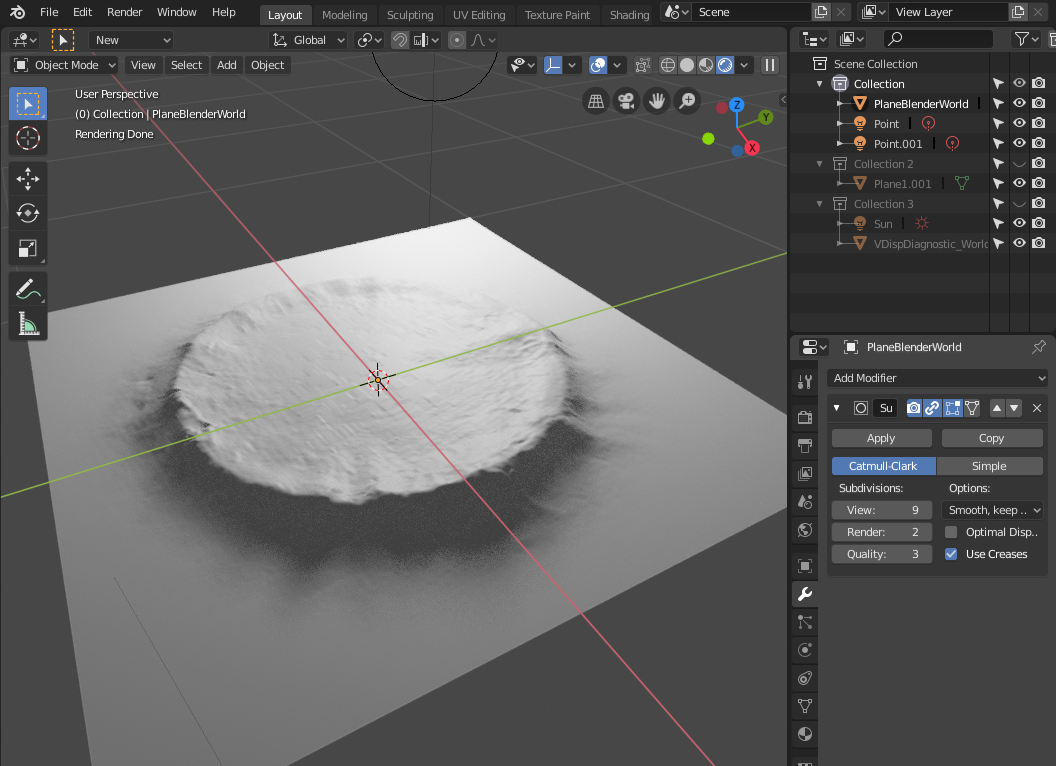
Task: Click the magnifier zoom icon in viewport
Action: (687, 100)
